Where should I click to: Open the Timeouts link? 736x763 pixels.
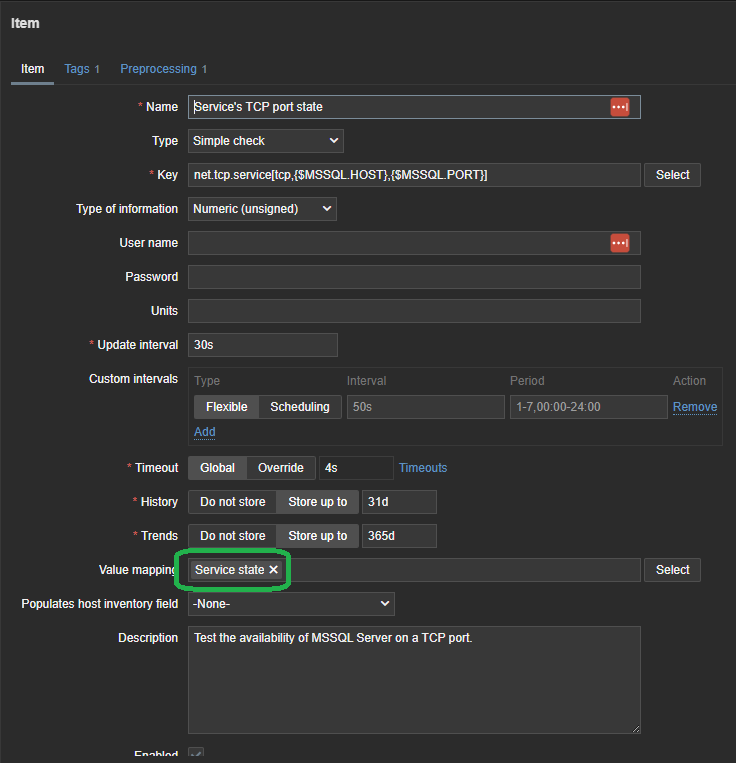point(423,468)
